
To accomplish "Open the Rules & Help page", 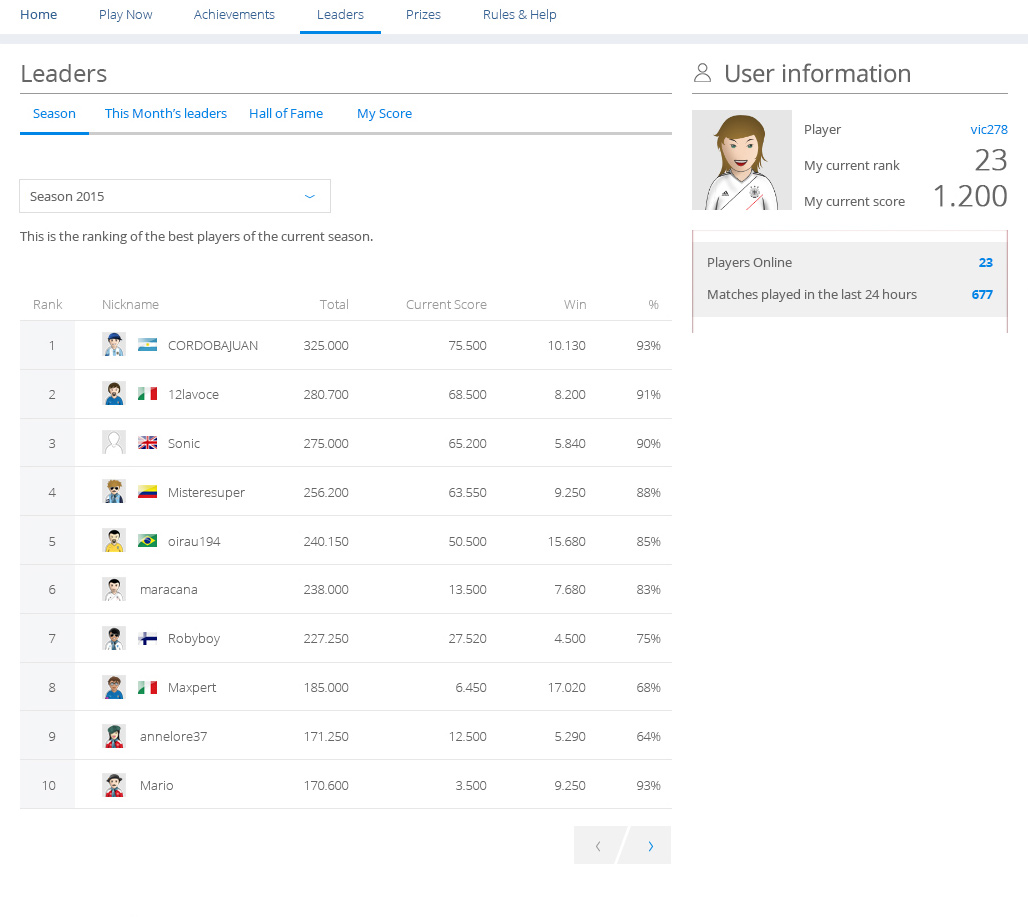I will [519, 15].
